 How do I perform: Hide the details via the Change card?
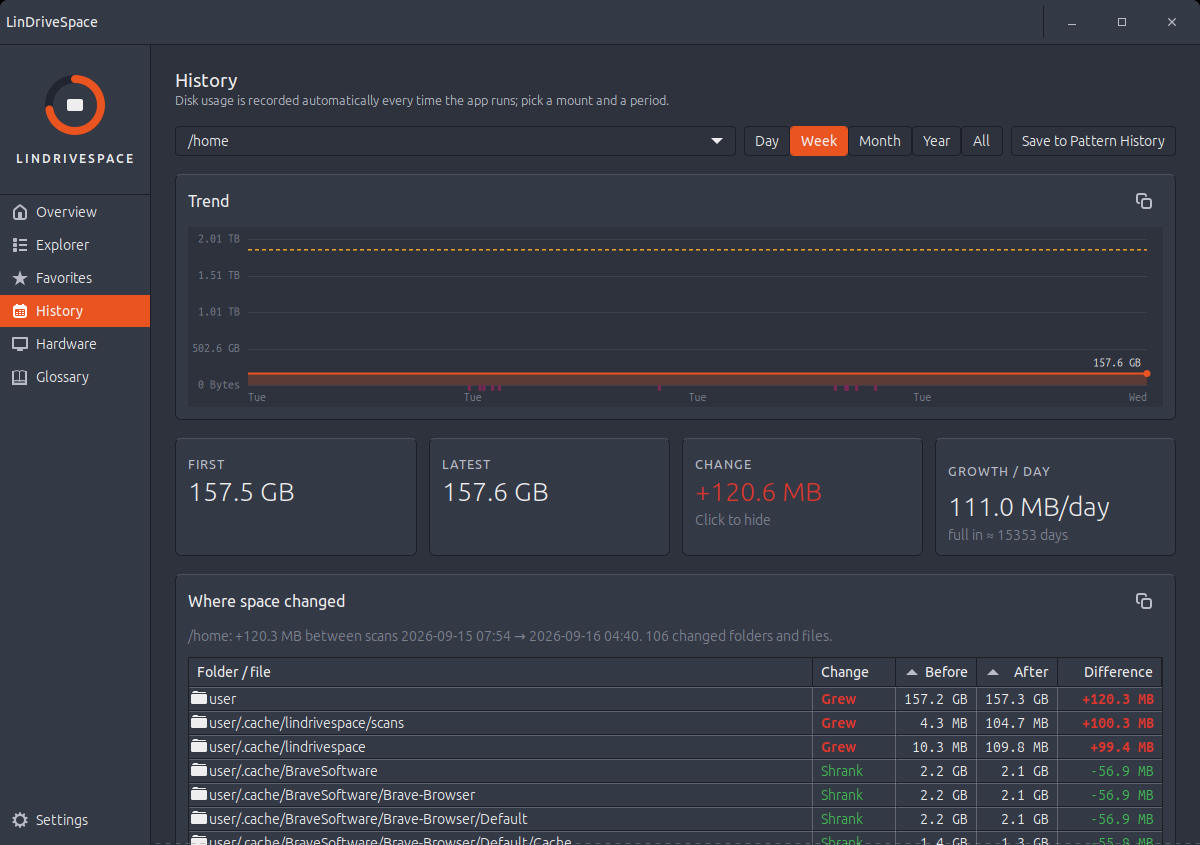click(802, 496)
